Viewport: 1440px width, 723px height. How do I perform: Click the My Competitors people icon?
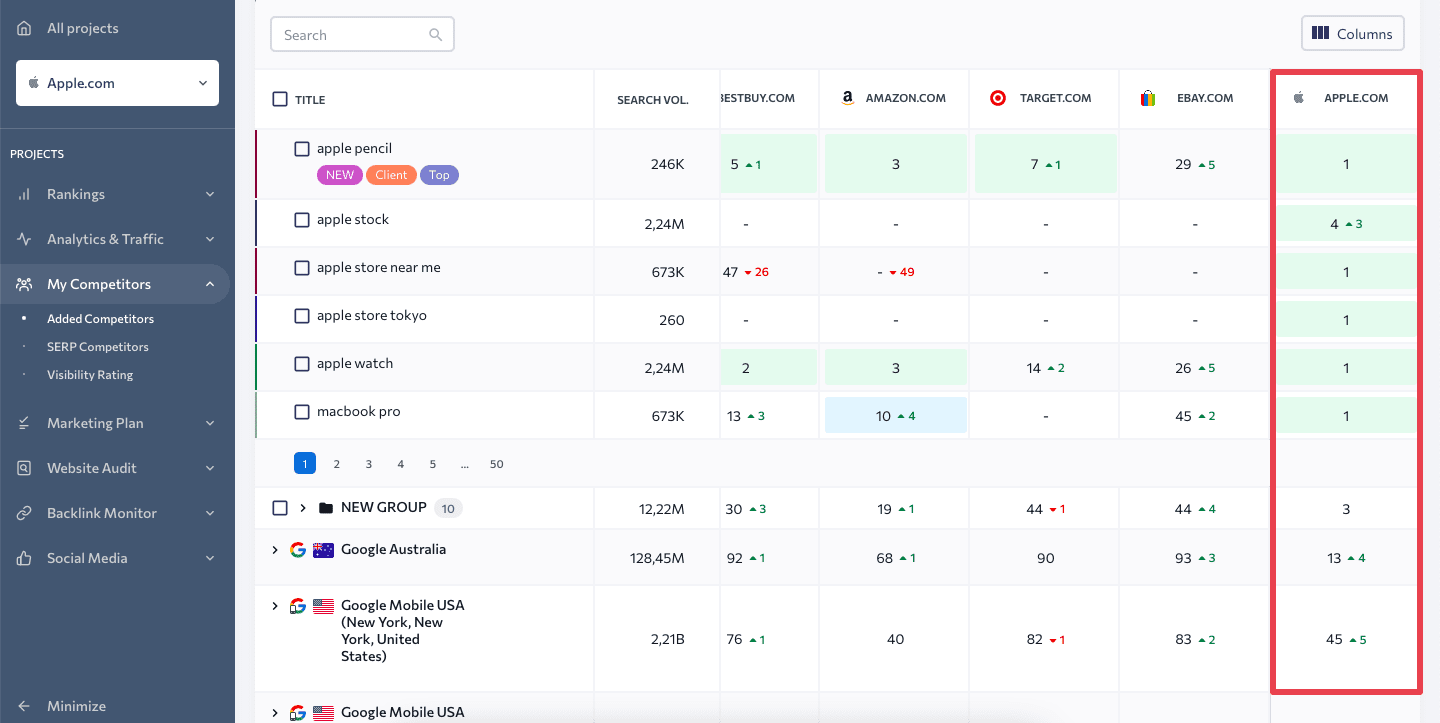tap(24, 284)
